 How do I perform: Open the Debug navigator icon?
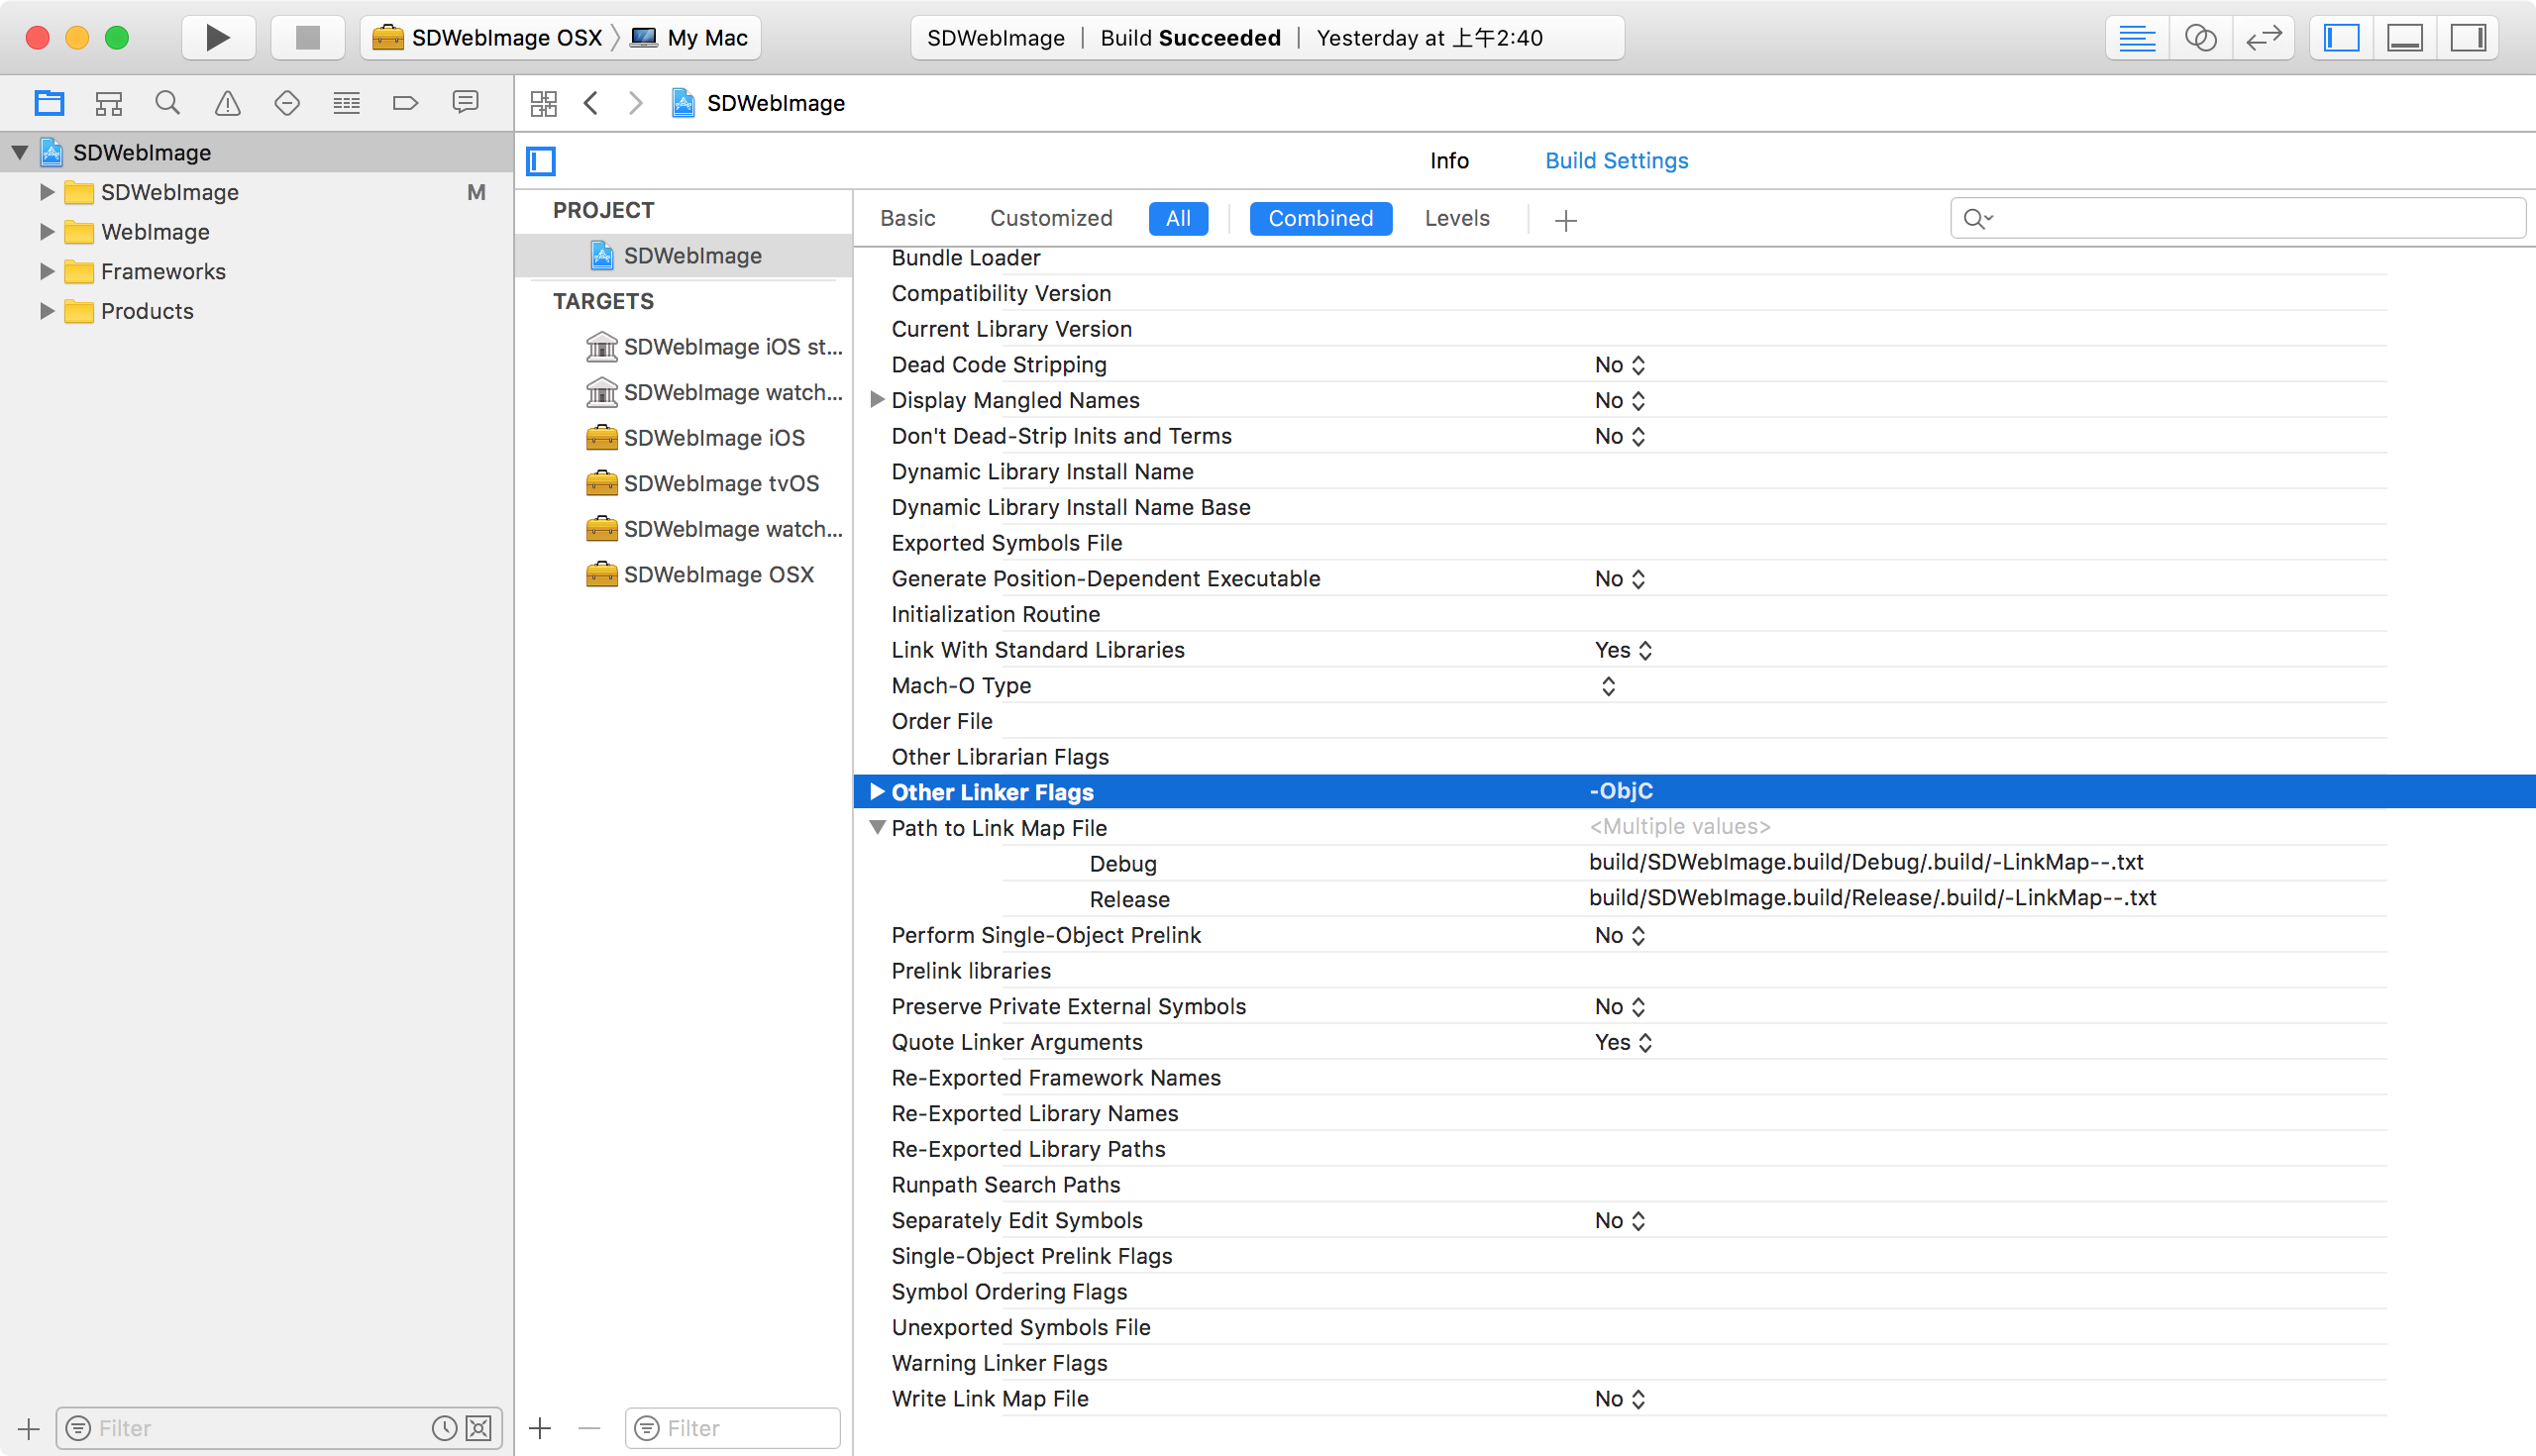346,103
